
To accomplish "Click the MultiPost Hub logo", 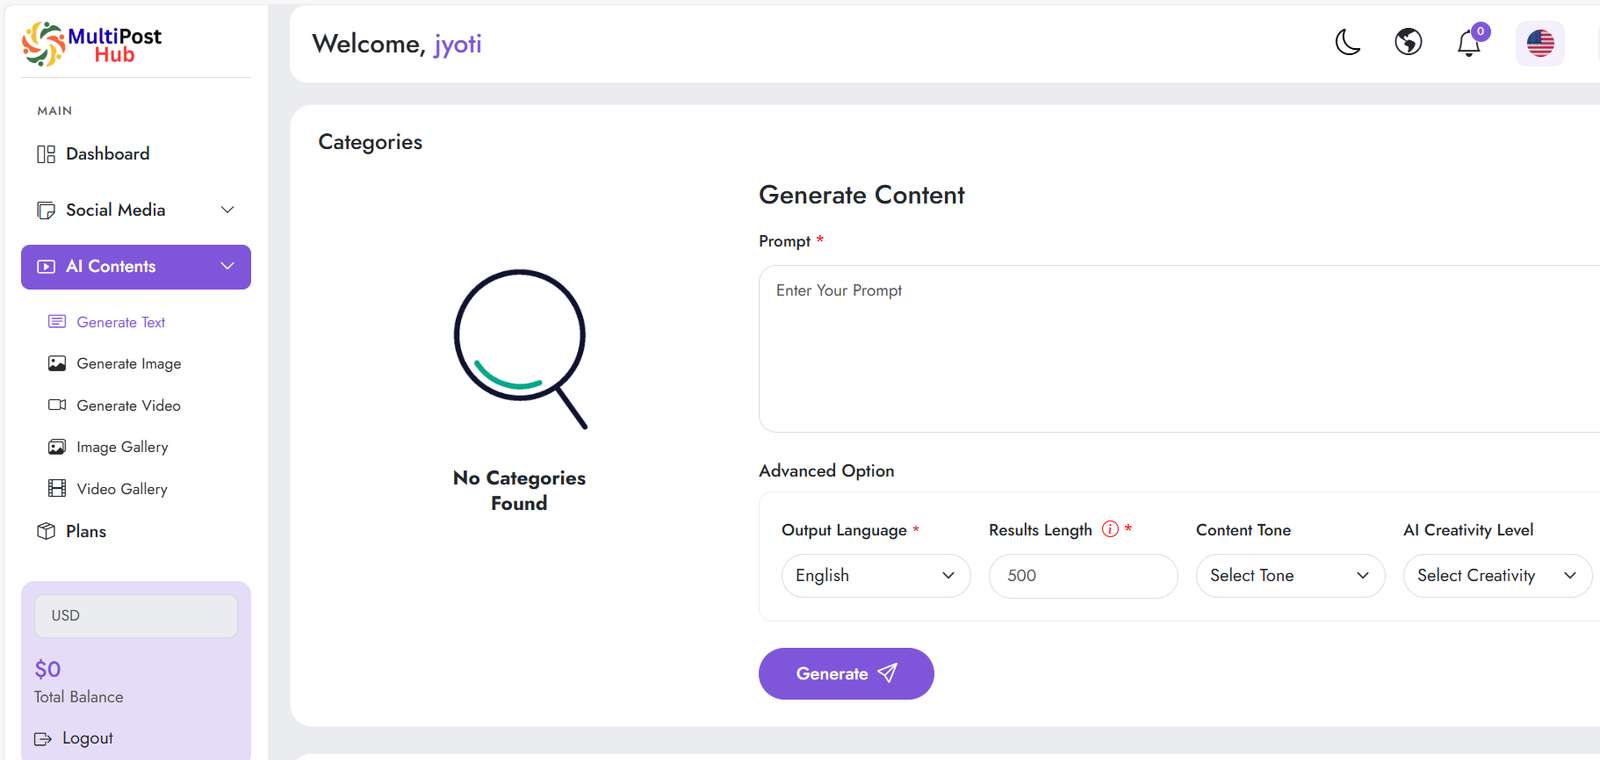I will (92, 44).
